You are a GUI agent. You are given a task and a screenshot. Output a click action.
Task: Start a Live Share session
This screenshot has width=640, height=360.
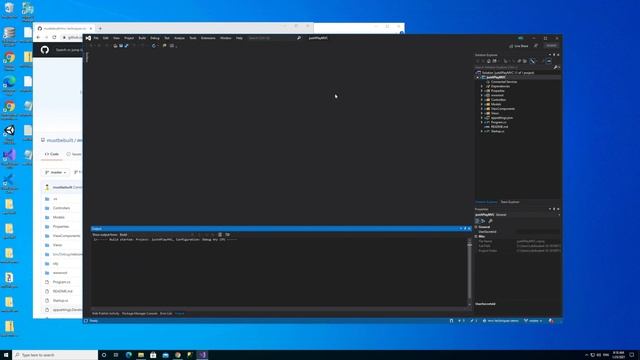[x=518, y=46]
